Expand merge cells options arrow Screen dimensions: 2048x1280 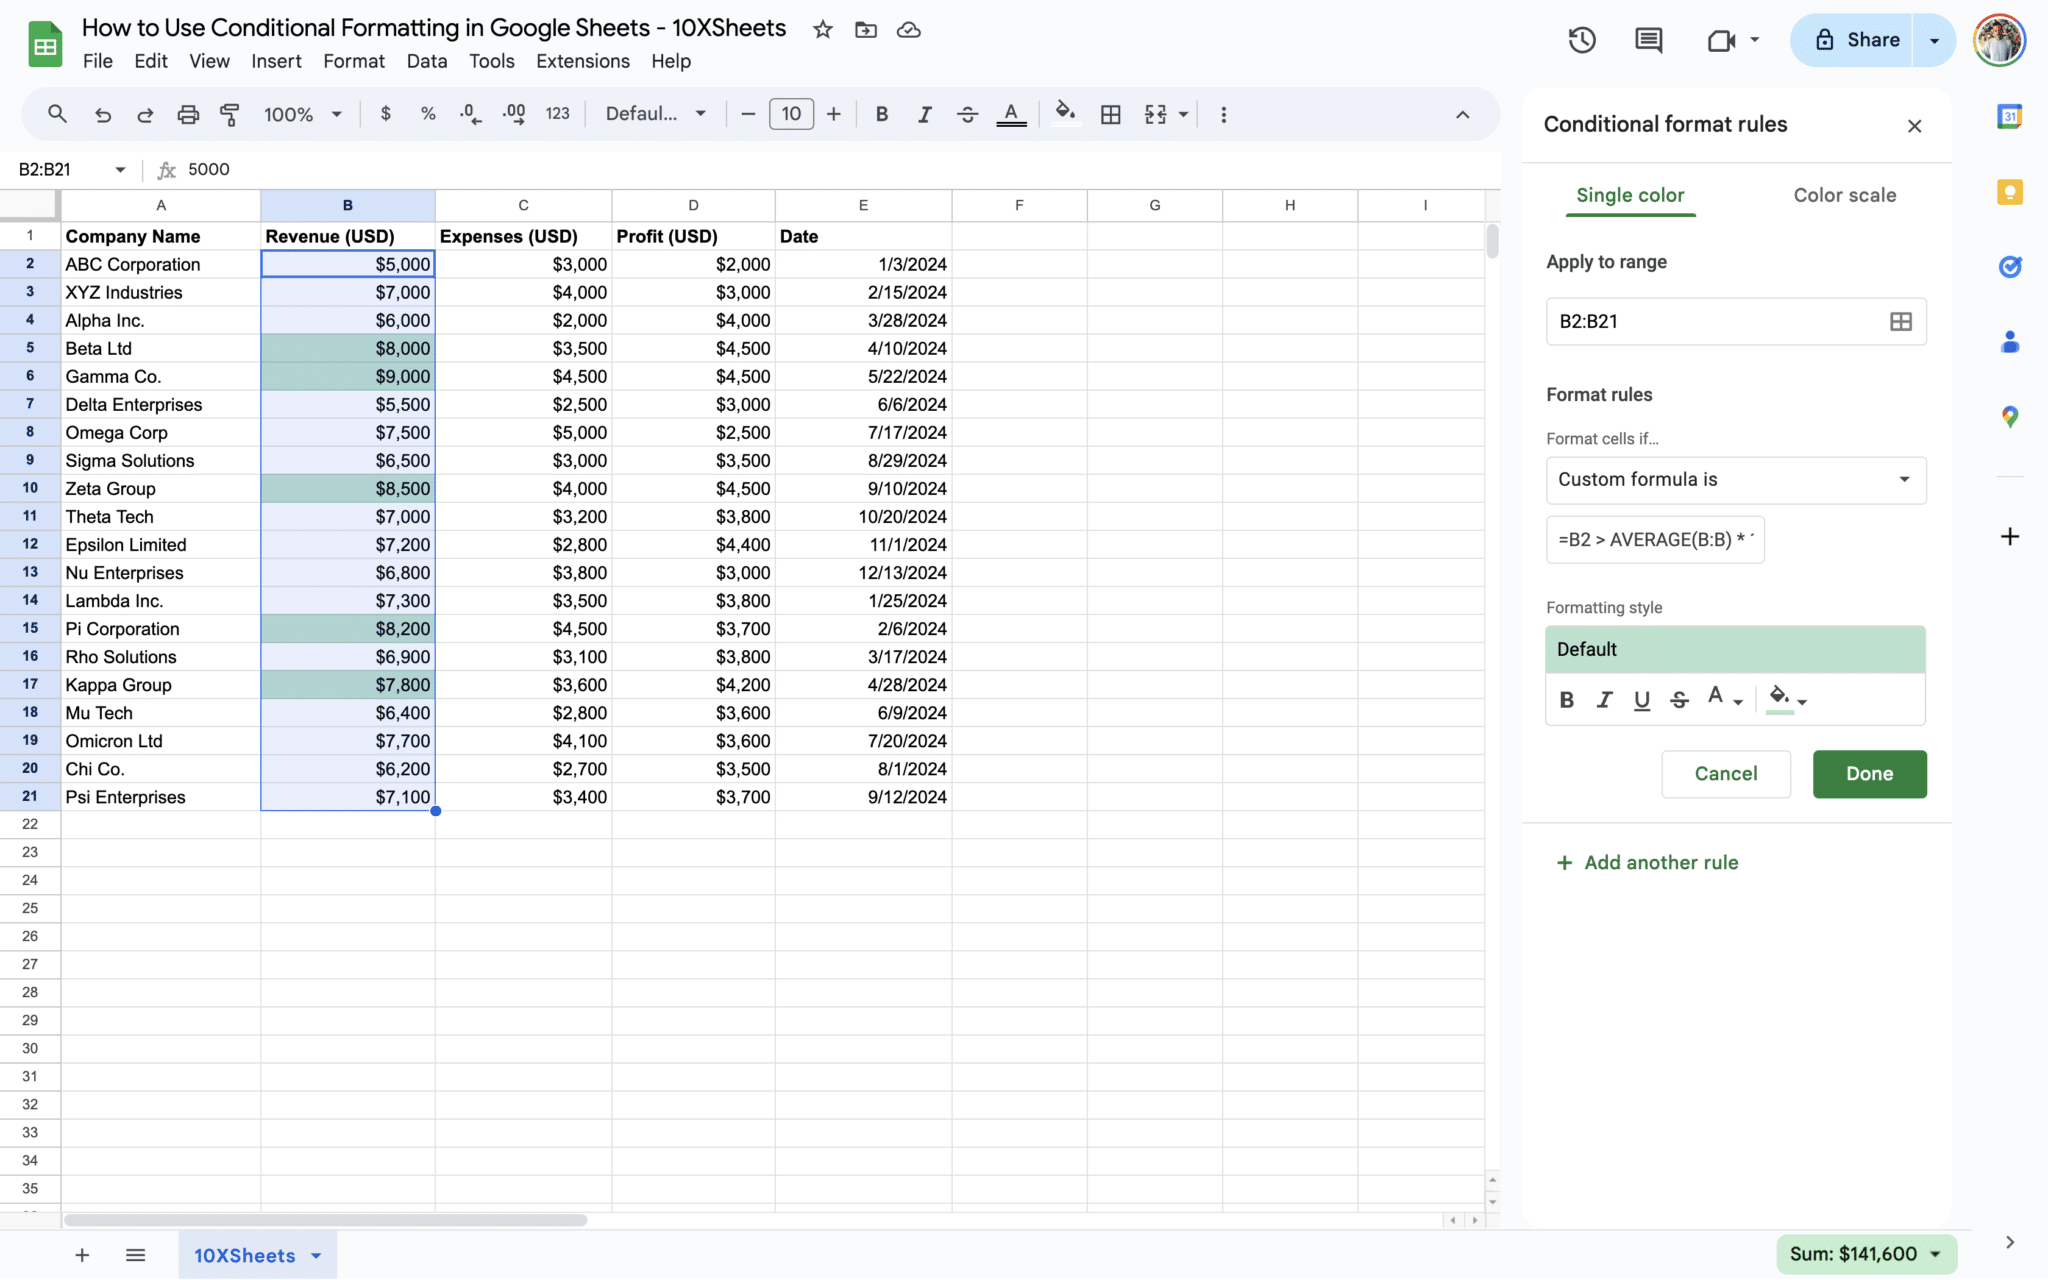1183,114
